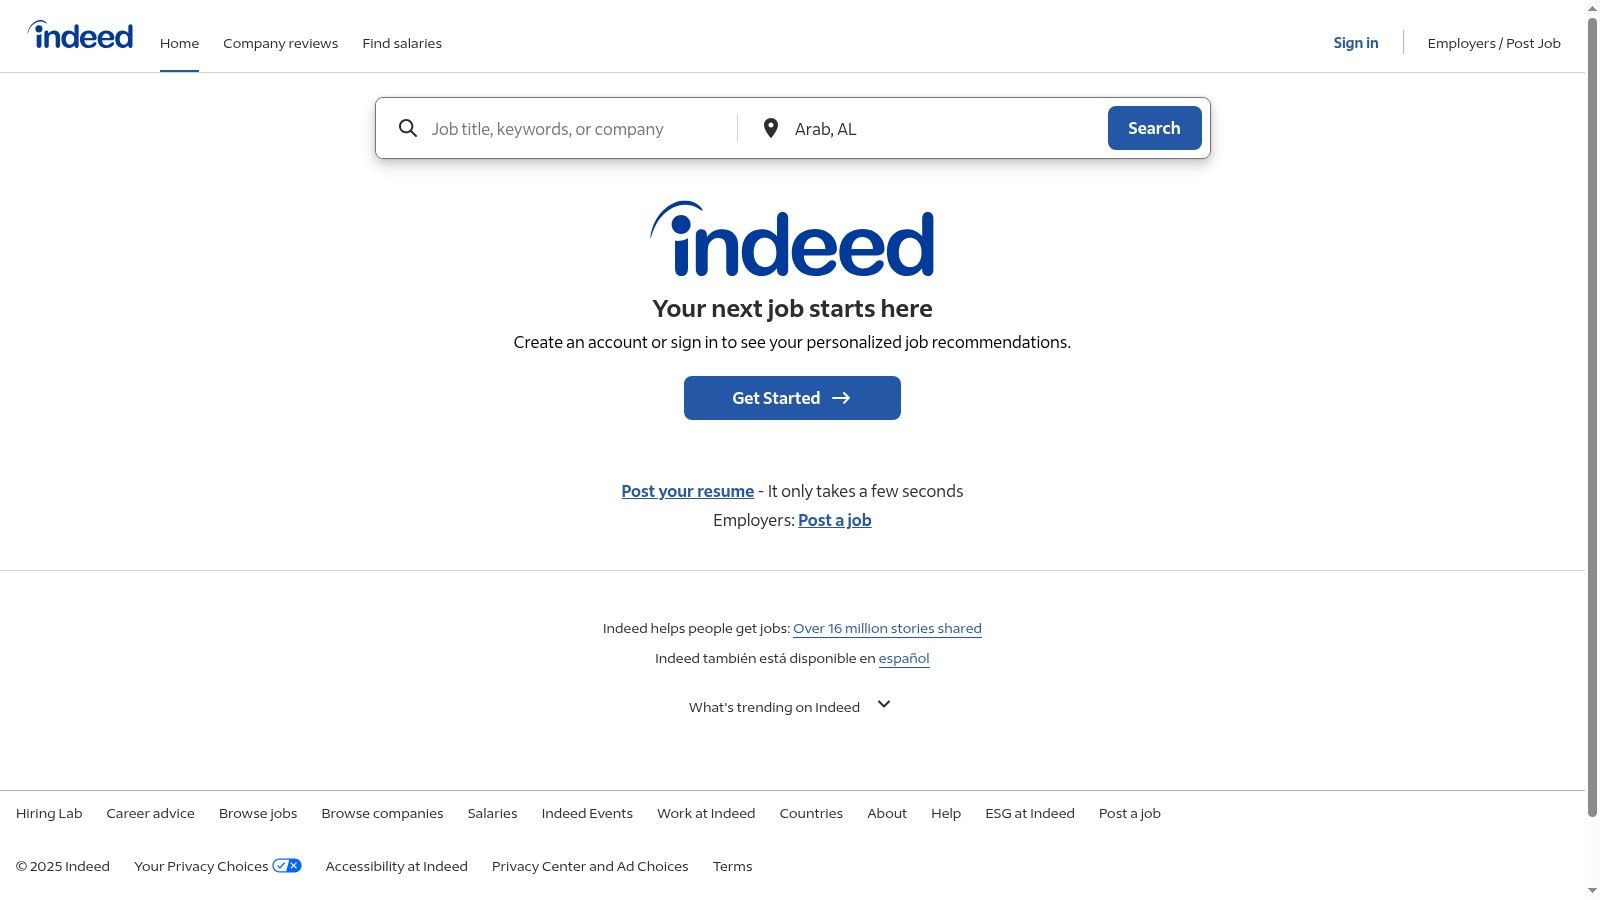1600x900 pixels.
Task: Click the large Indeed logo in page center
Action: pos(792,241)
